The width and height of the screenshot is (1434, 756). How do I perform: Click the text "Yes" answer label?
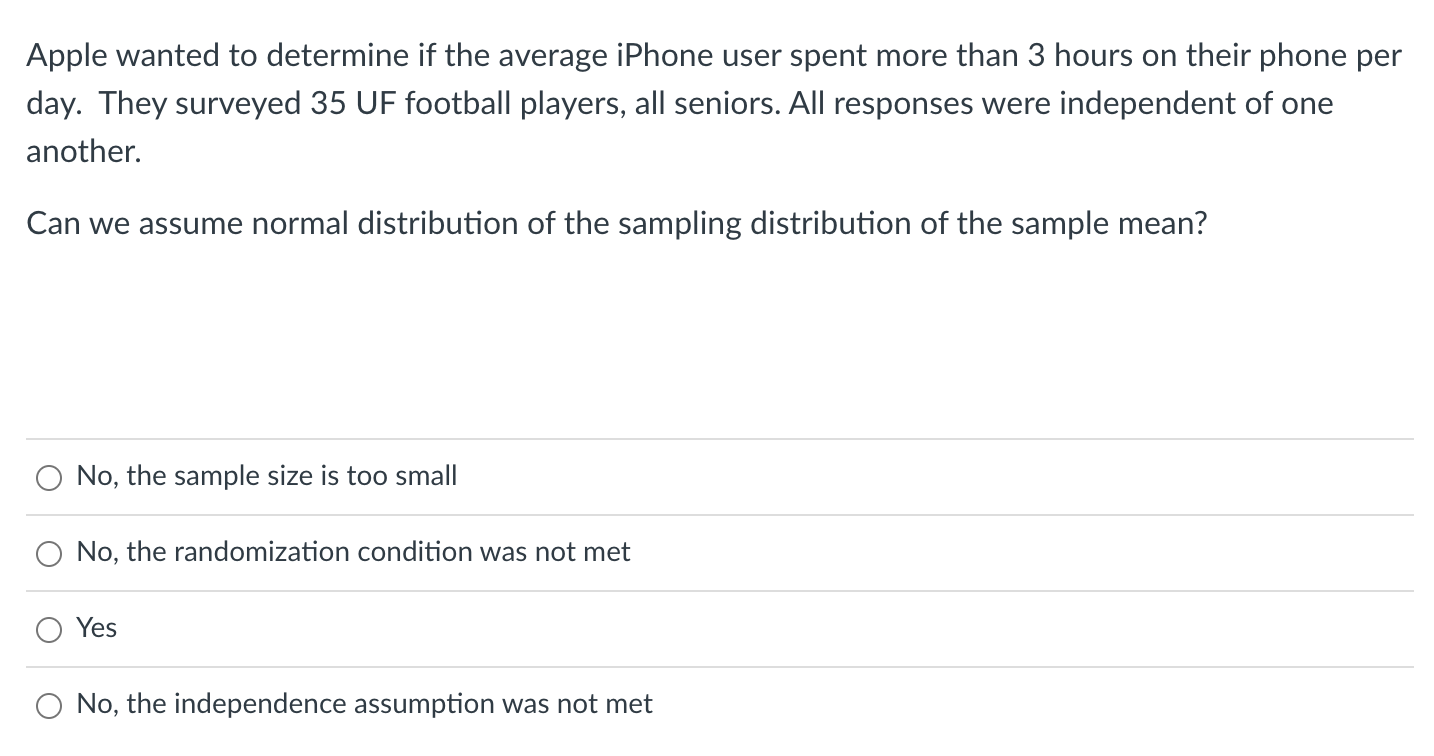[x=95, y=629]
